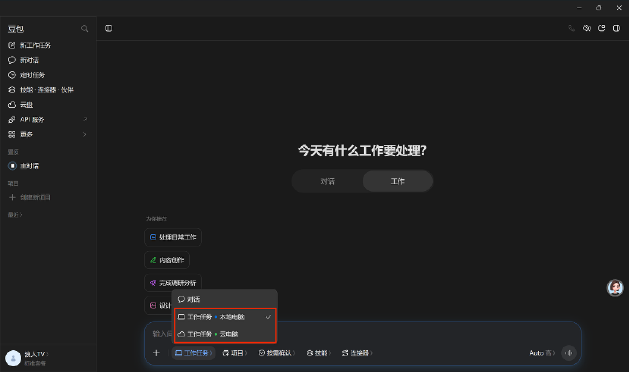This screenshot has height=373, width=630.
Task: Click the 处理日常工作 suggestion chip
Action: [173, 237]
